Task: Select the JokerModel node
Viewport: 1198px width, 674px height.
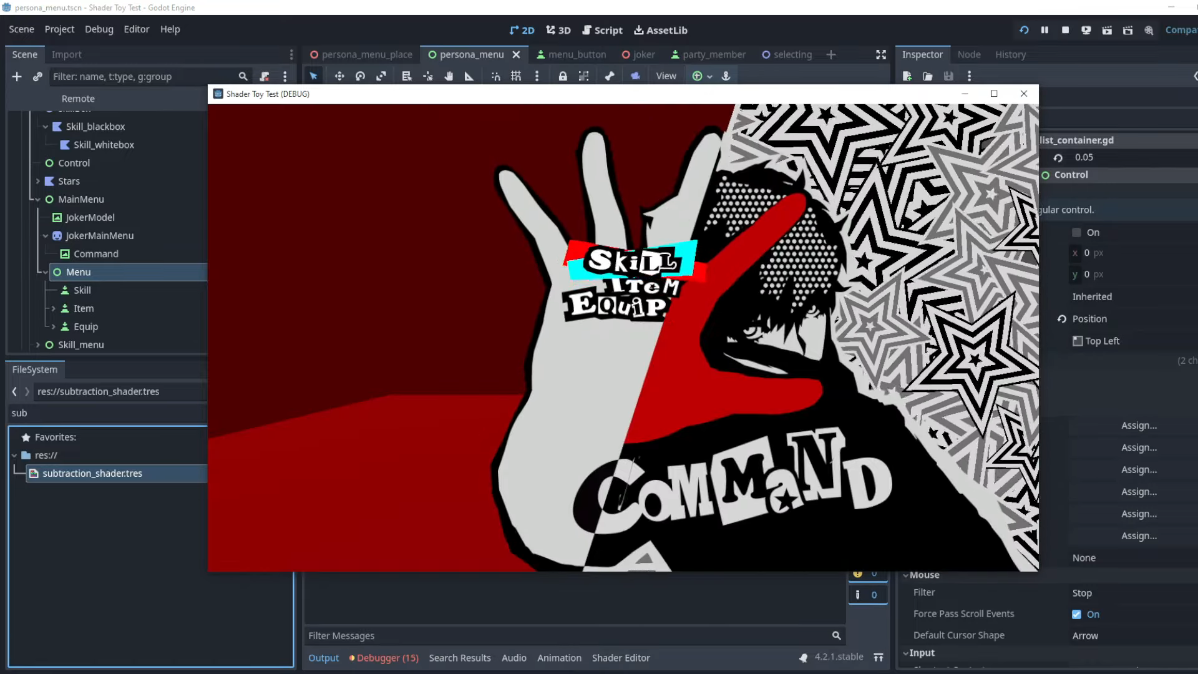Action: (x=89, y=217)
